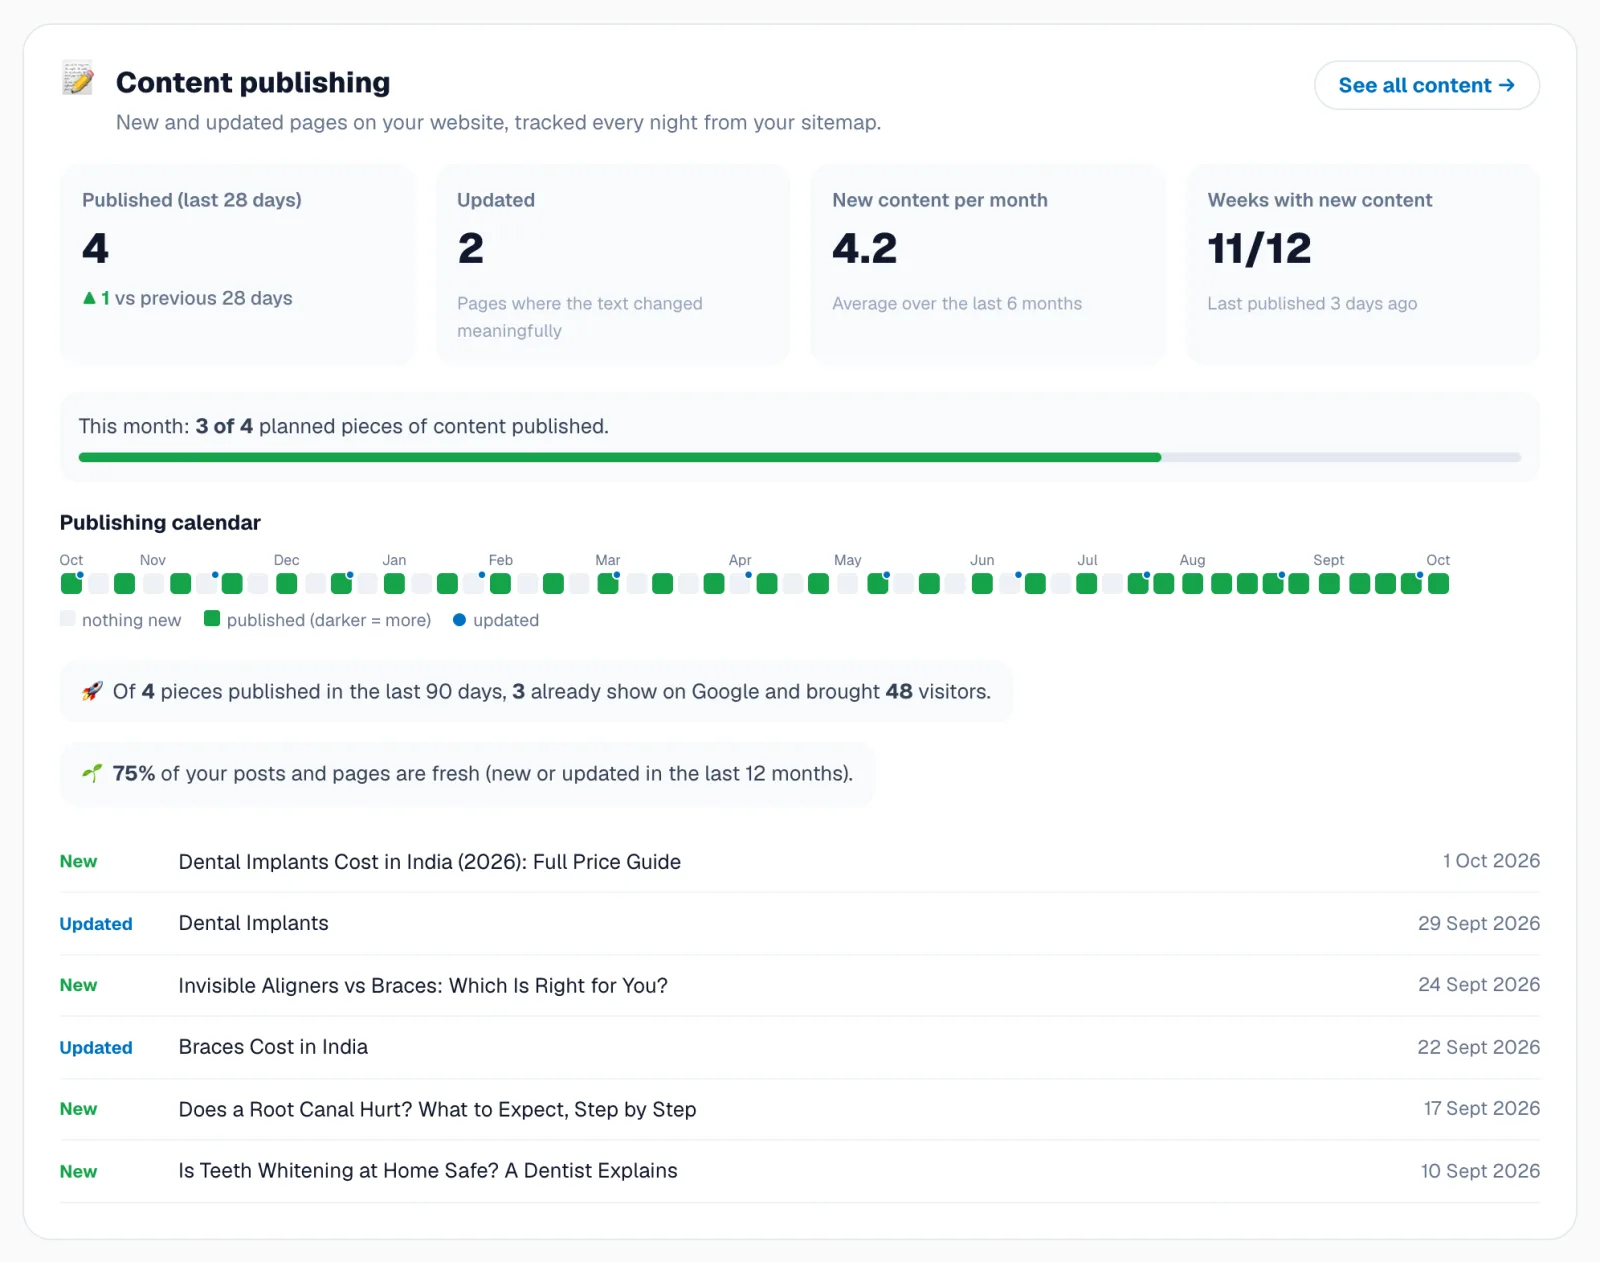Click the '29 Sept 2026' date
This screenshot has width=1600, height=1262.
pos(1479,924)
